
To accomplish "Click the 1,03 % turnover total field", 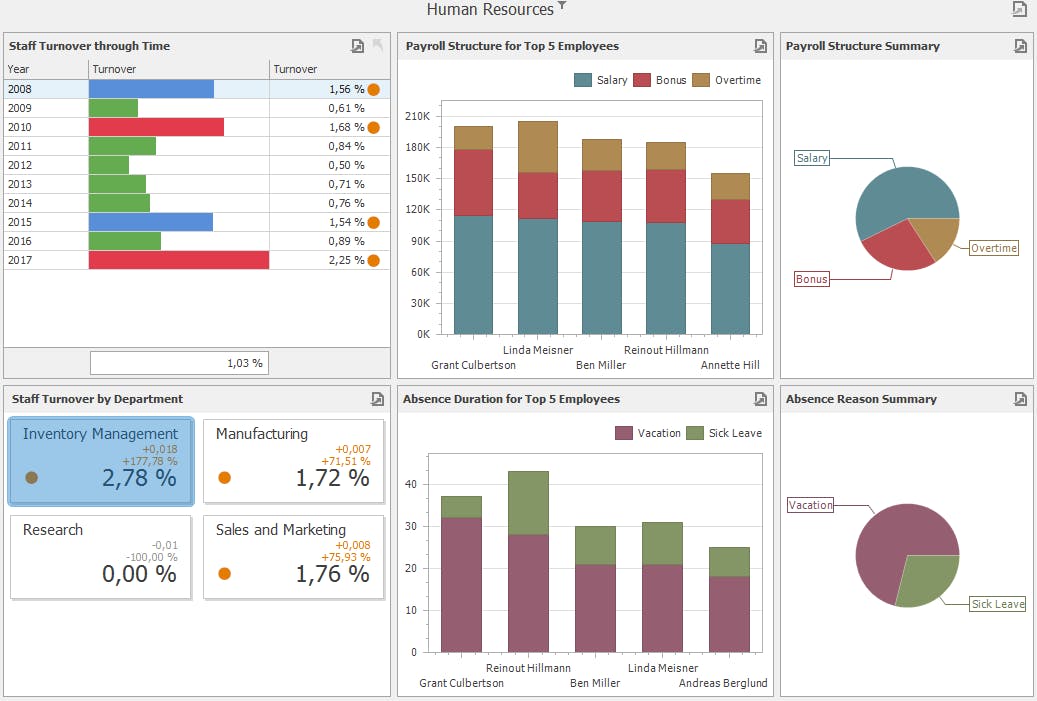I will tap(179, 363).
